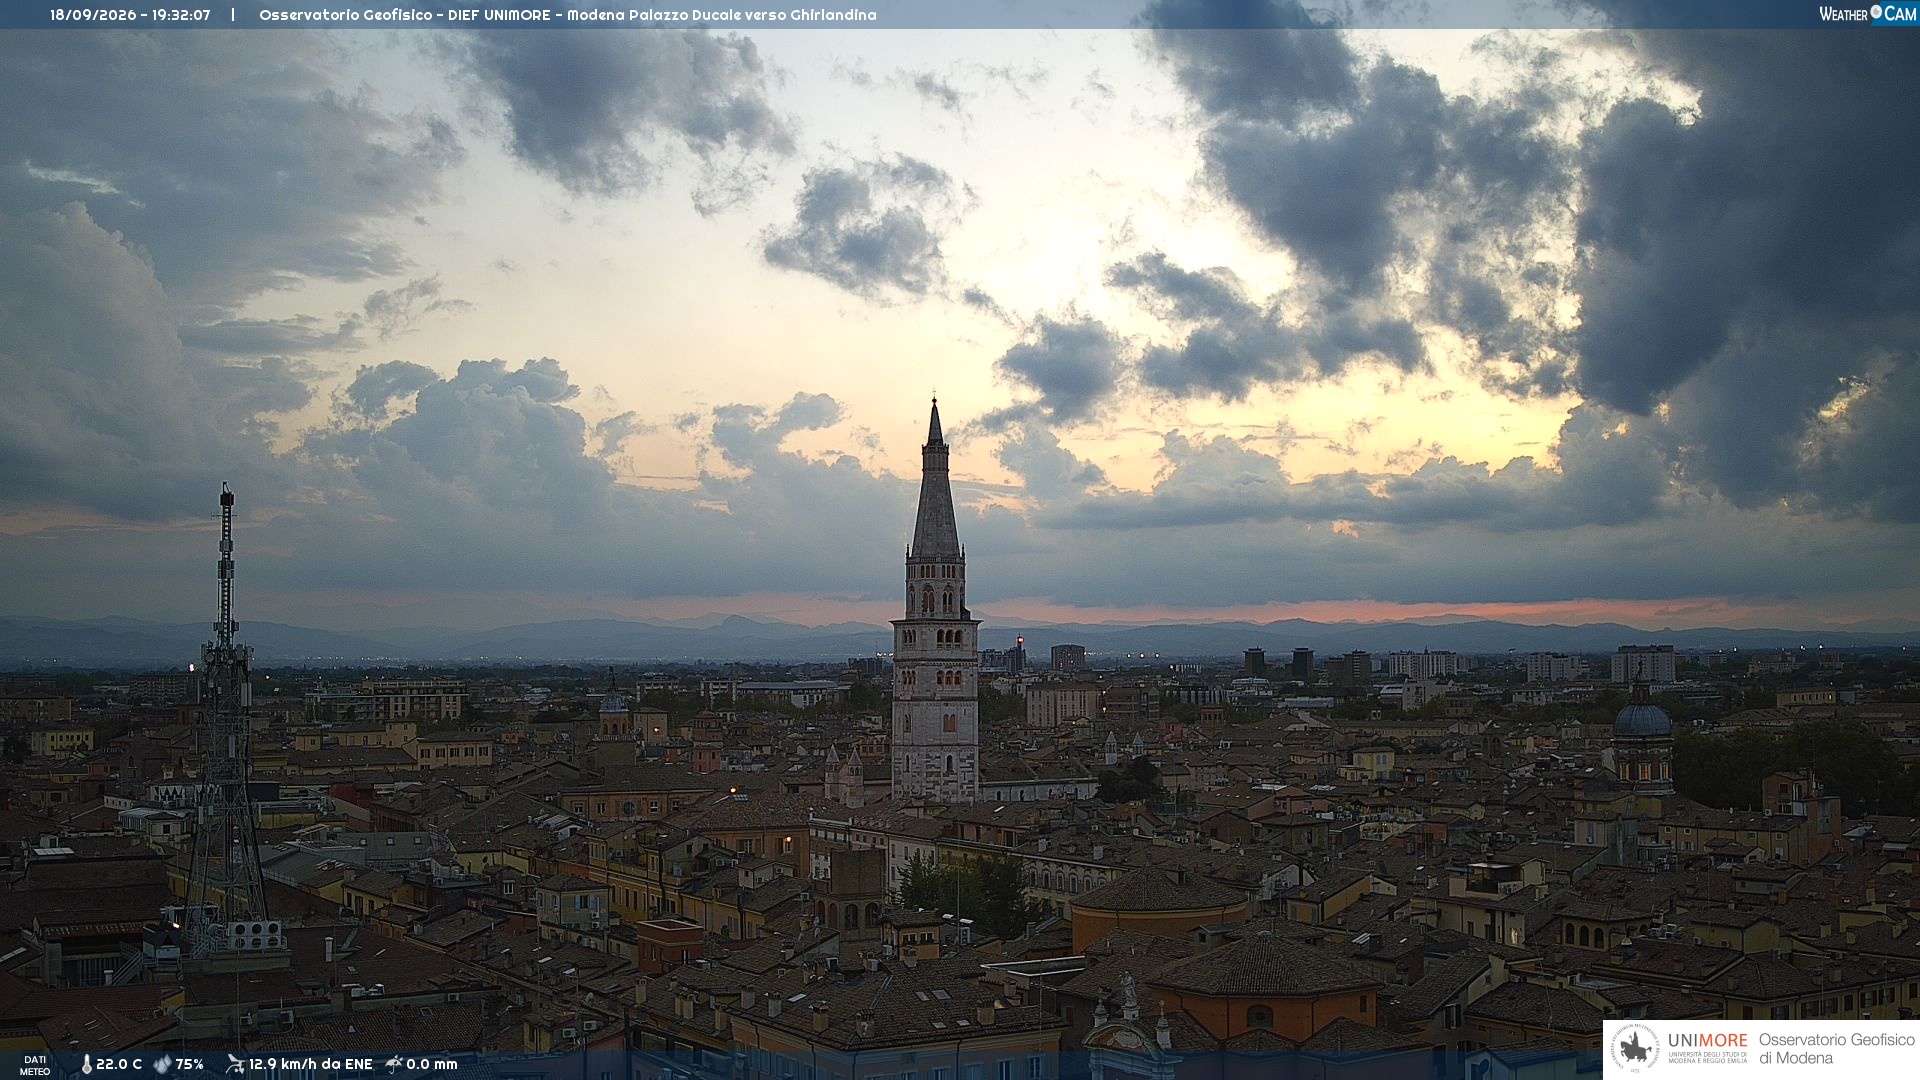Click the date and time stamp 18/09/2026

[x=130, y=15]
